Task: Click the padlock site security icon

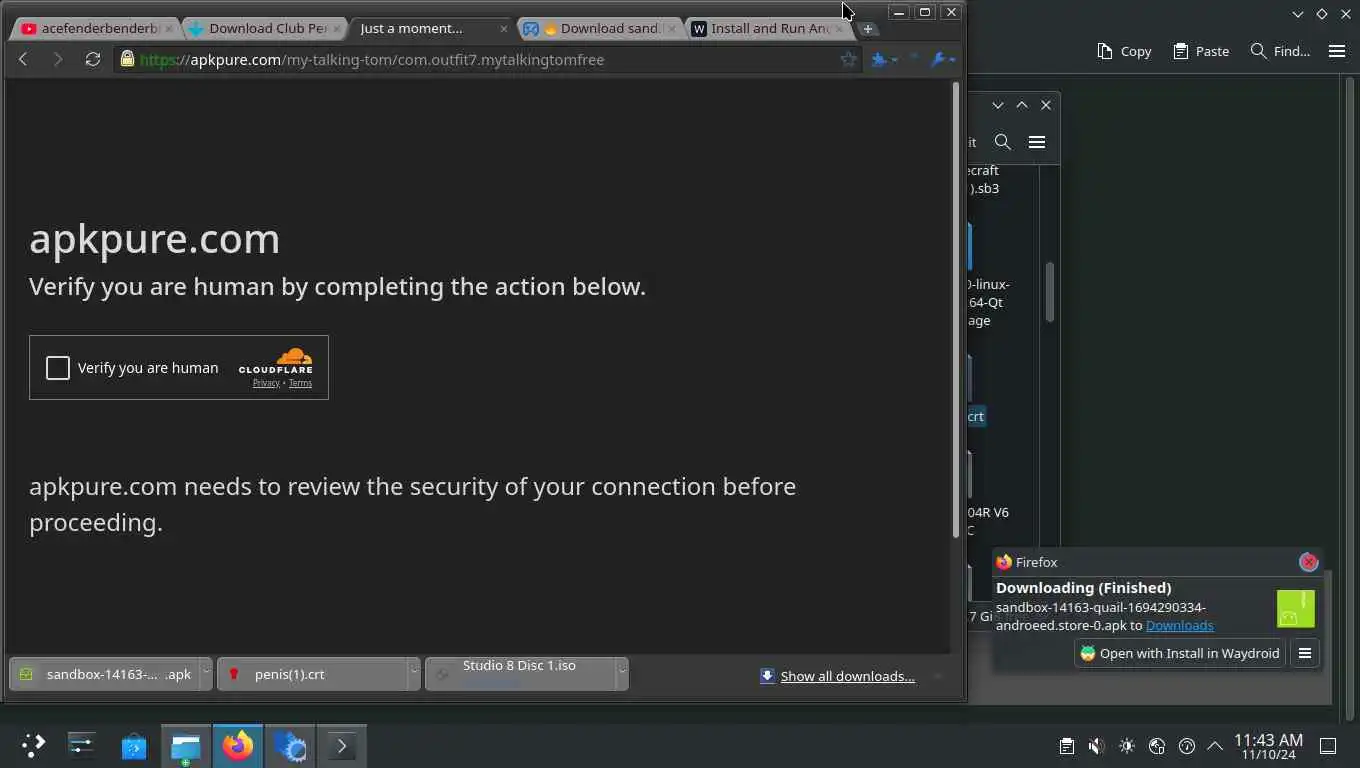Action: pyautogui.click(x=127, y=59)
